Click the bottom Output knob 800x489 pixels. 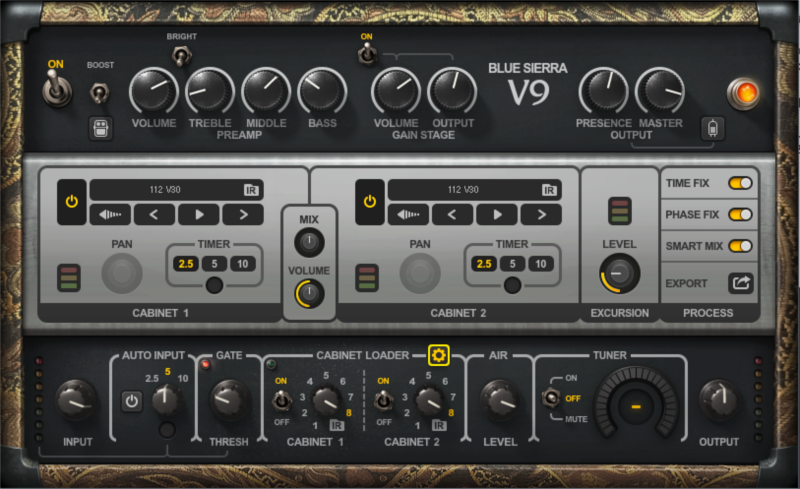[720, 401]
